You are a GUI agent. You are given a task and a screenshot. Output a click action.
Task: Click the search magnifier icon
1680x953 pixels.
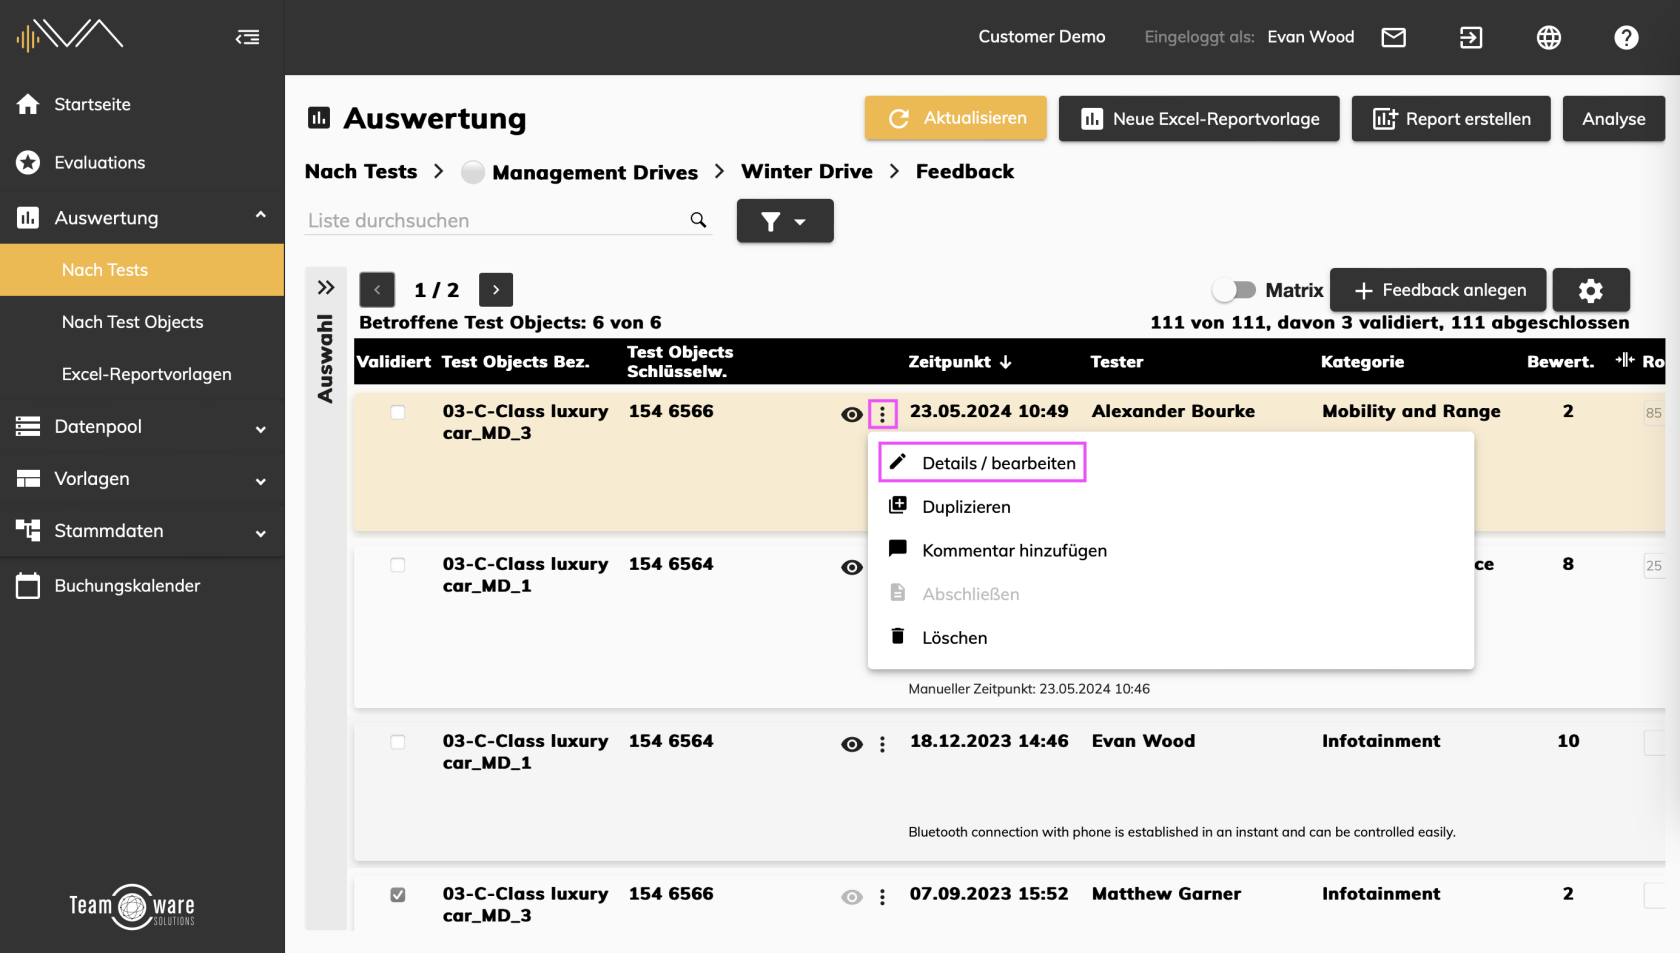pos(698,220)
